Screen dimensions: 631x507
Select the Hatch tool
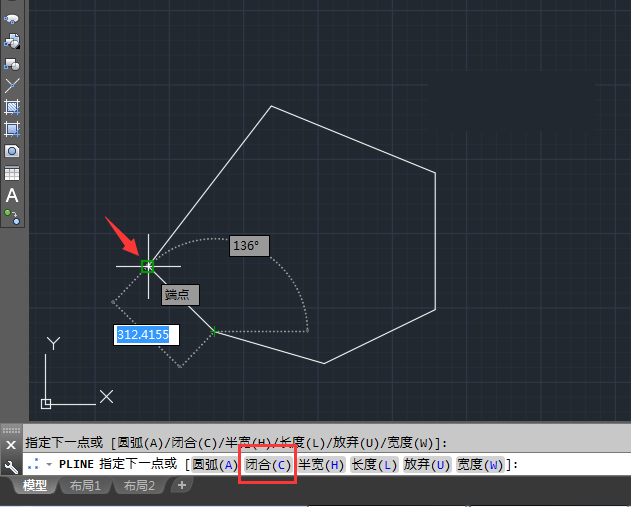(12, 107)
